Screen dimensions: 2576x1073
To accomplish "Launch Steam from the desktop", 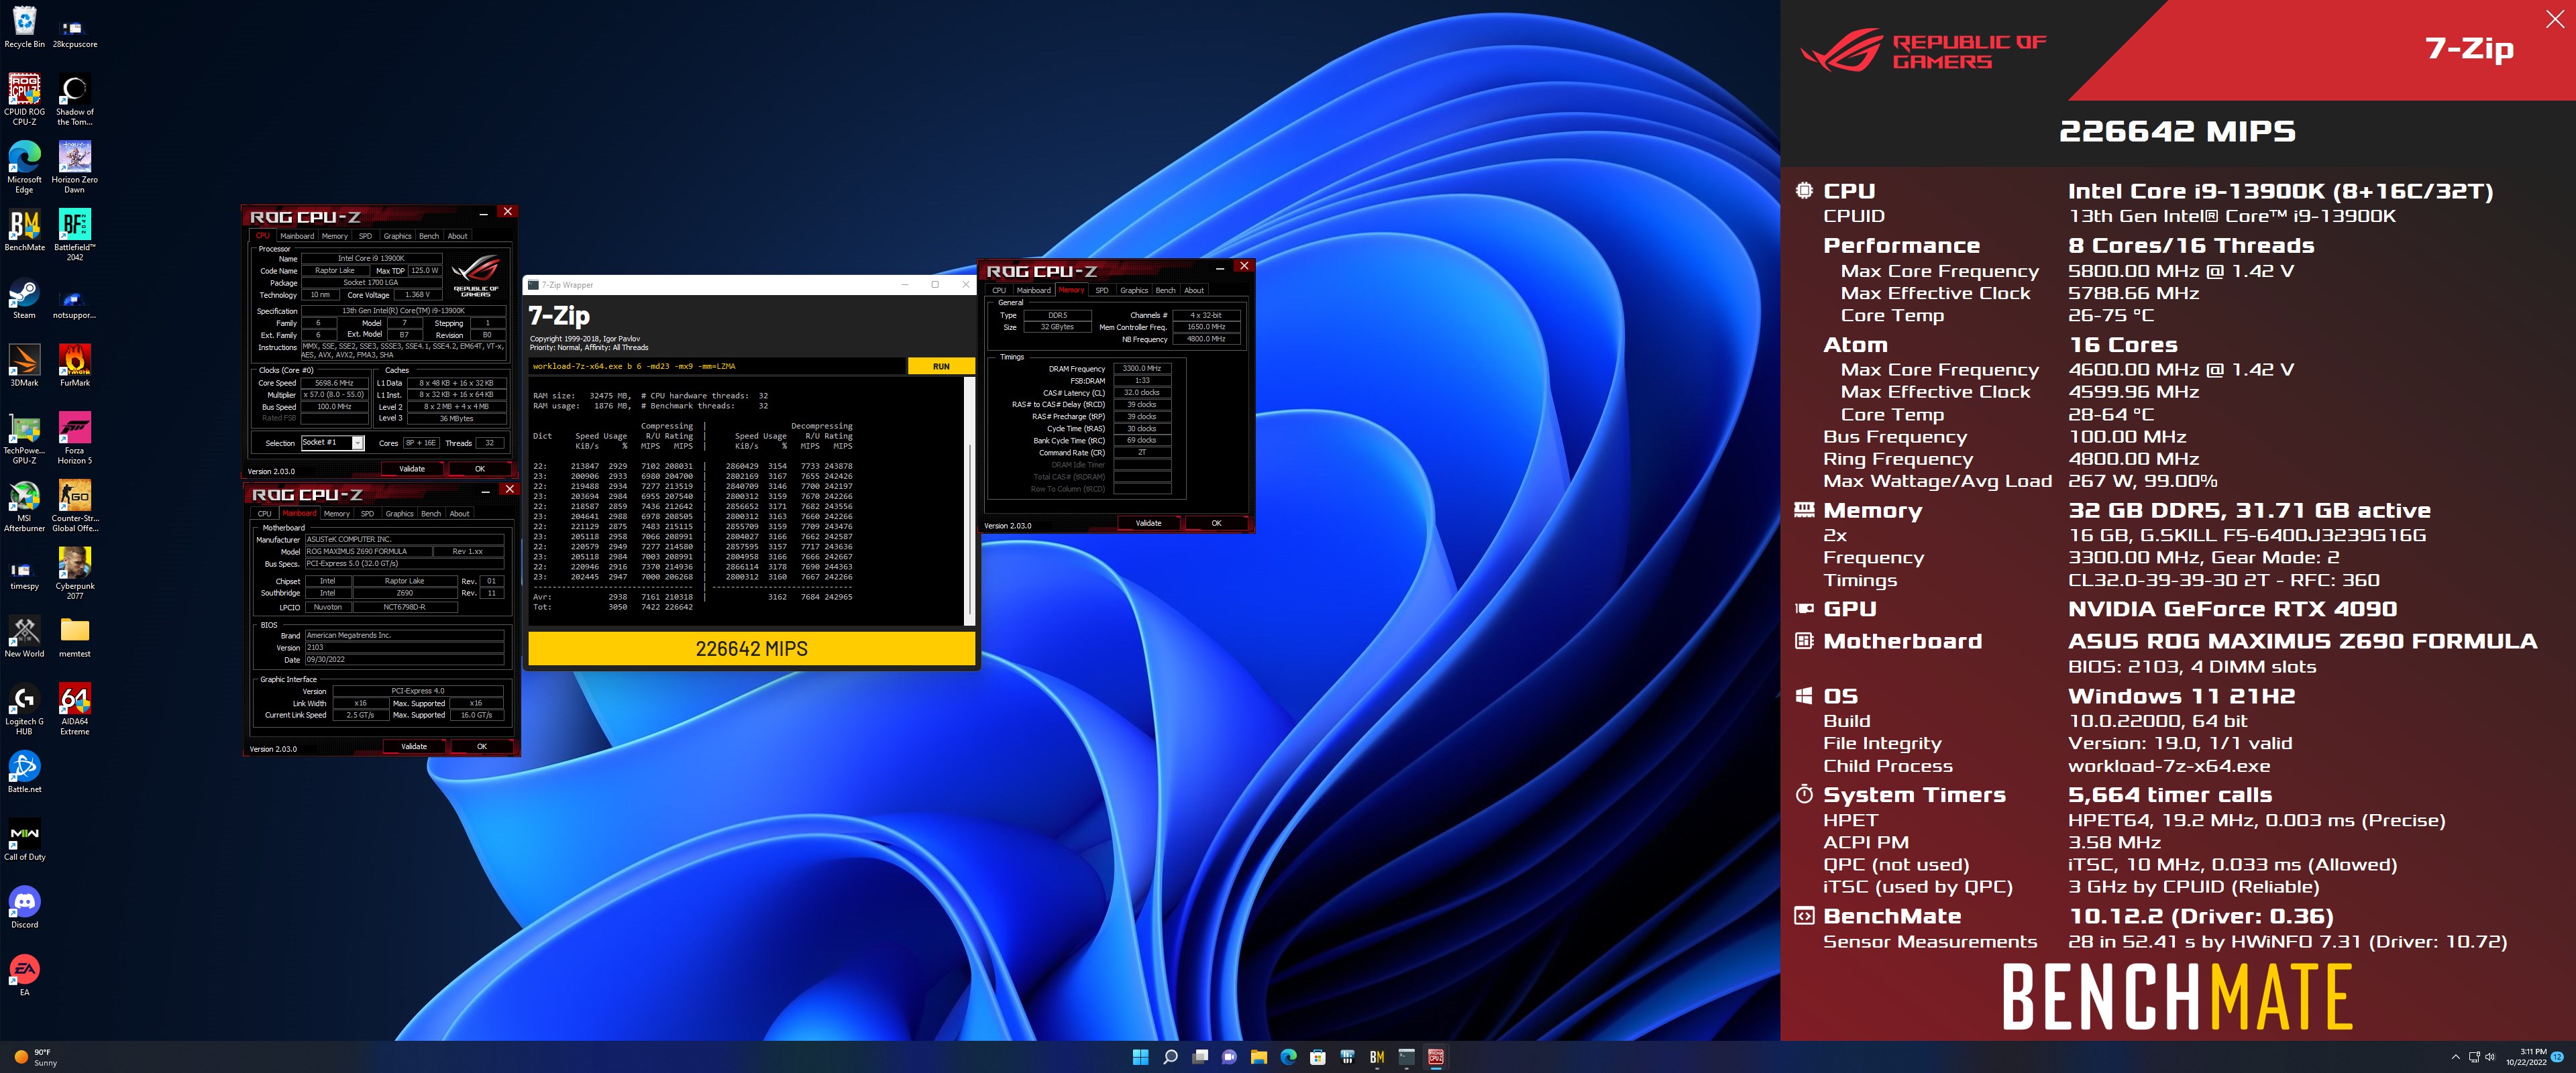I will pos(24,298).
